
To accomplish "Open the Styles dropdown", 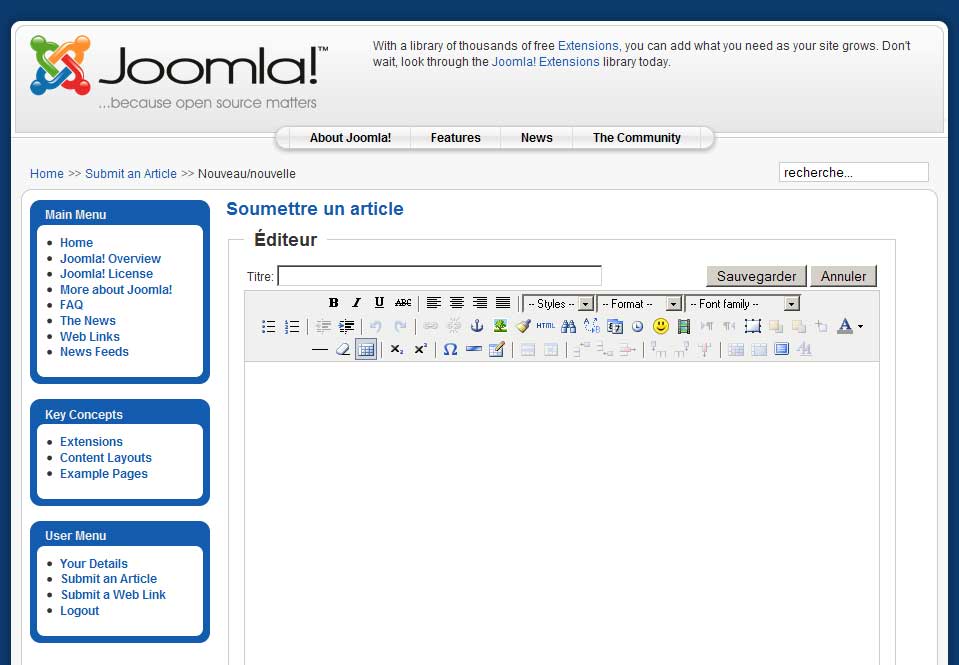I will pyautogui.click(x=558, y=303).
